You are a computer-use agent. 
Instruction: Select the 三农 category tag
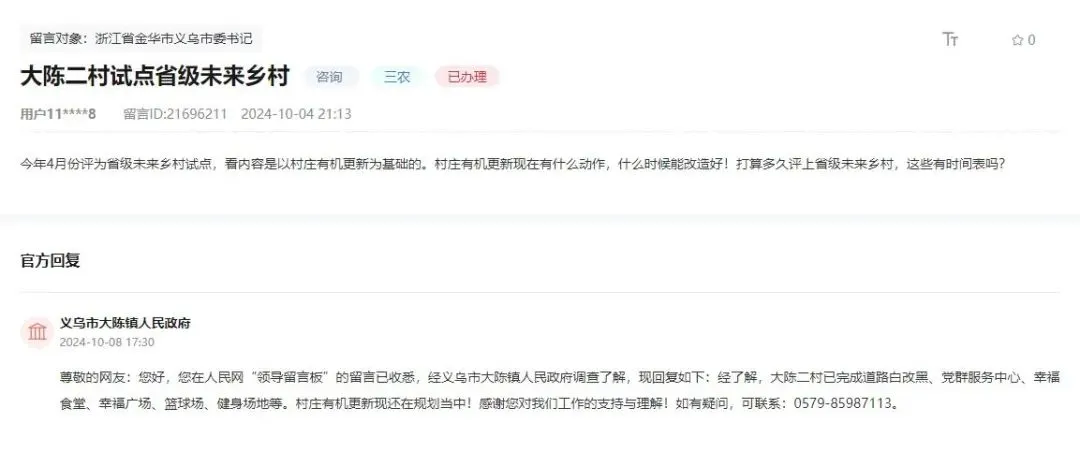point(397,77)
